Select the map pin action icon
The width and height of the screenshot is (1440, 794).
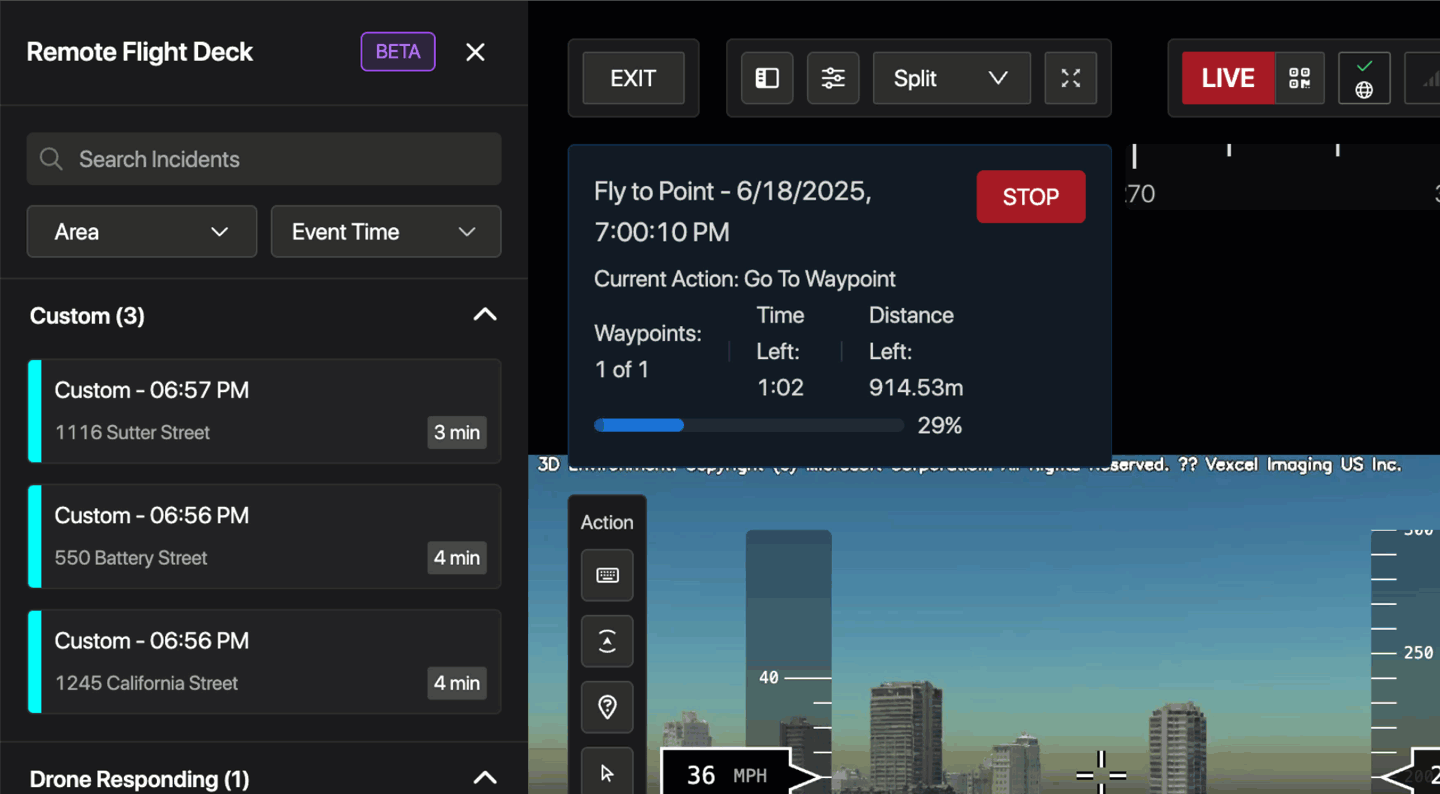tap(607, 707)
